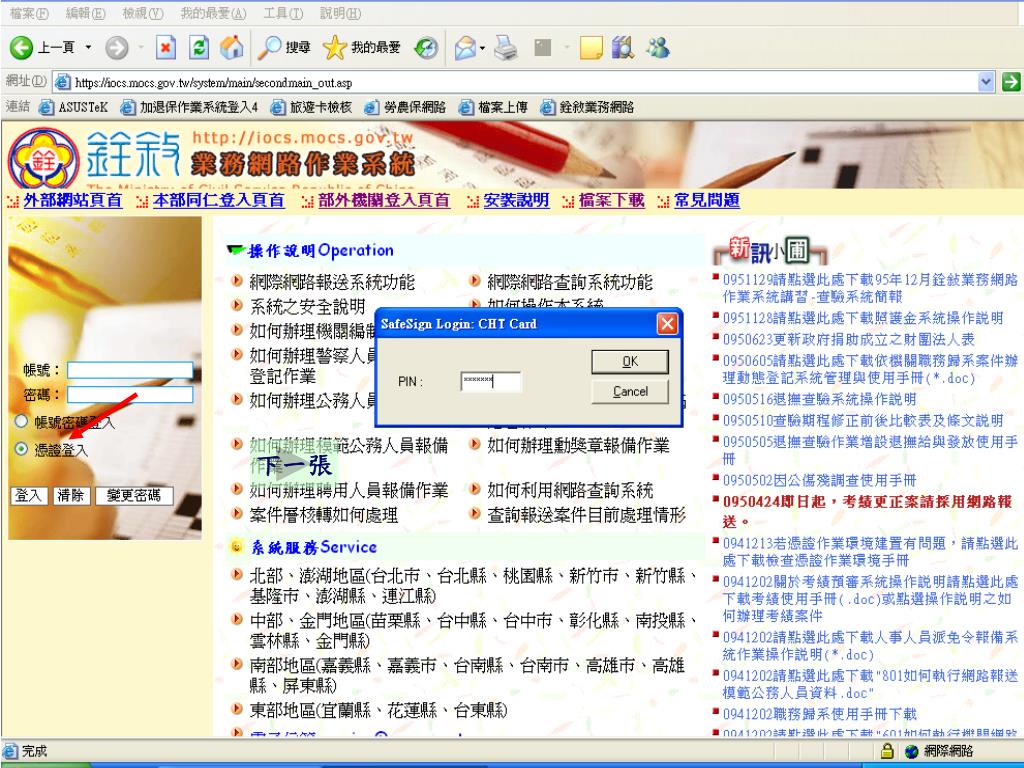The image size is (1024, 768).
Task: Confirm PIN with the OK button
Action: (x=630, y=362)
